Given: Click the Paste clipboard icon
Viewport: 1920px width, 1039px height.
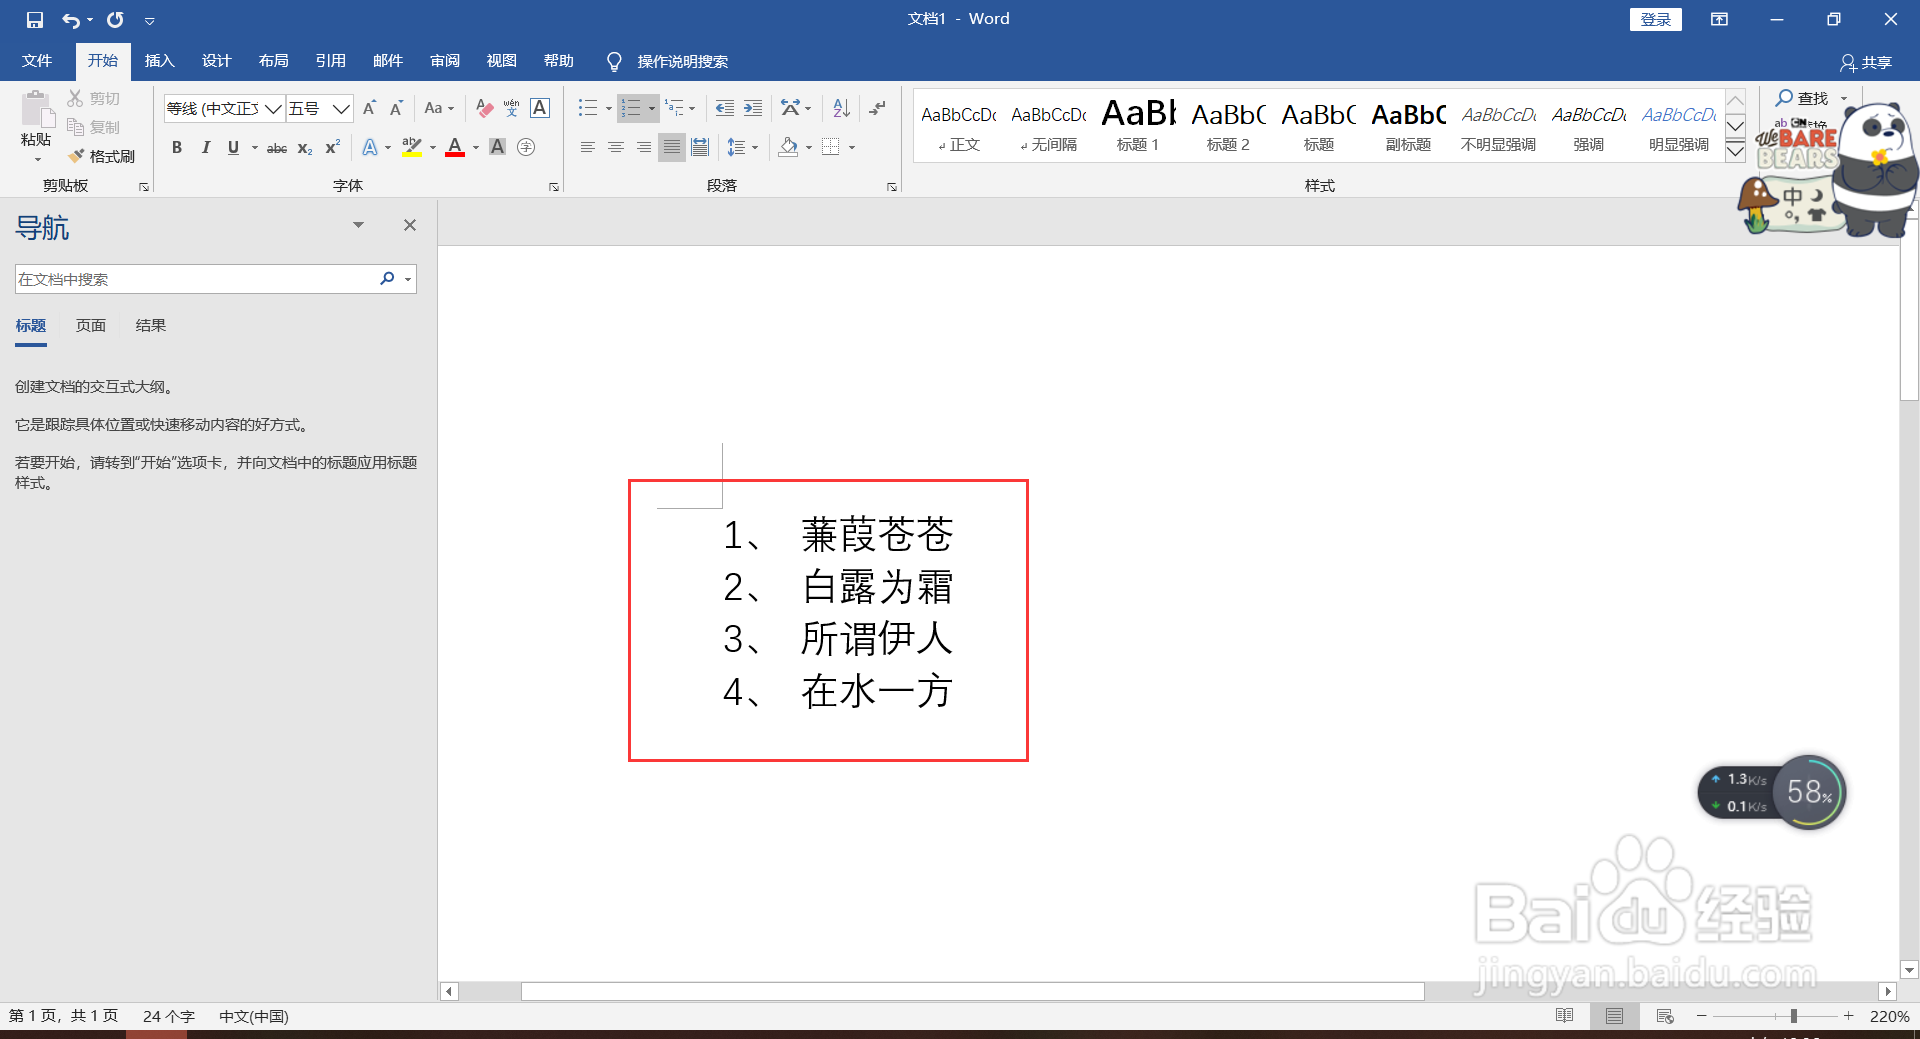Looking at the screenshot, I should coord(36,109).
